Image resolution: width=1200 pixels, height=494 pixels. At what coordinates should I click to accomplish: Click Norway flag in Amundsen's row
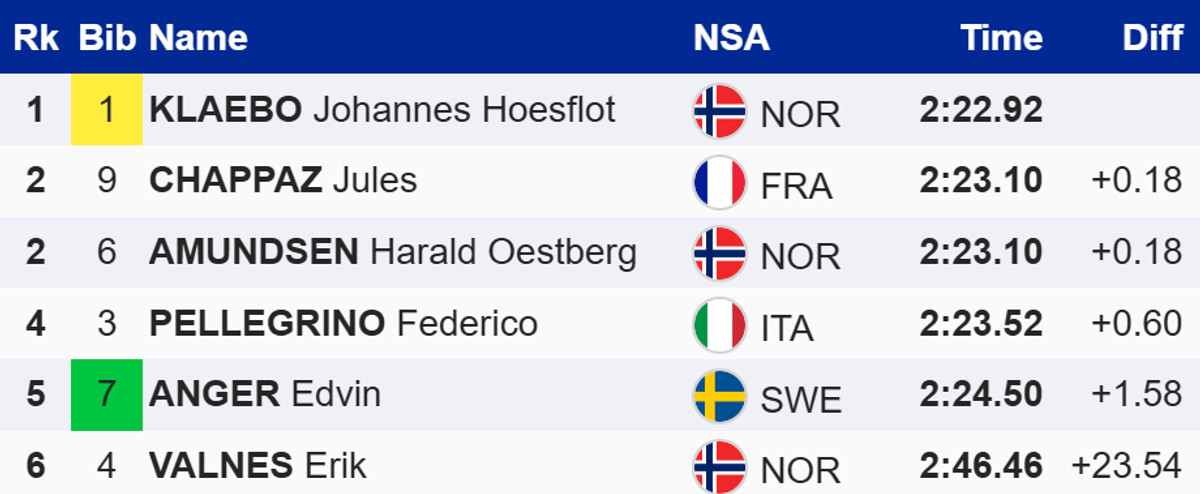(x=719, y=254)
